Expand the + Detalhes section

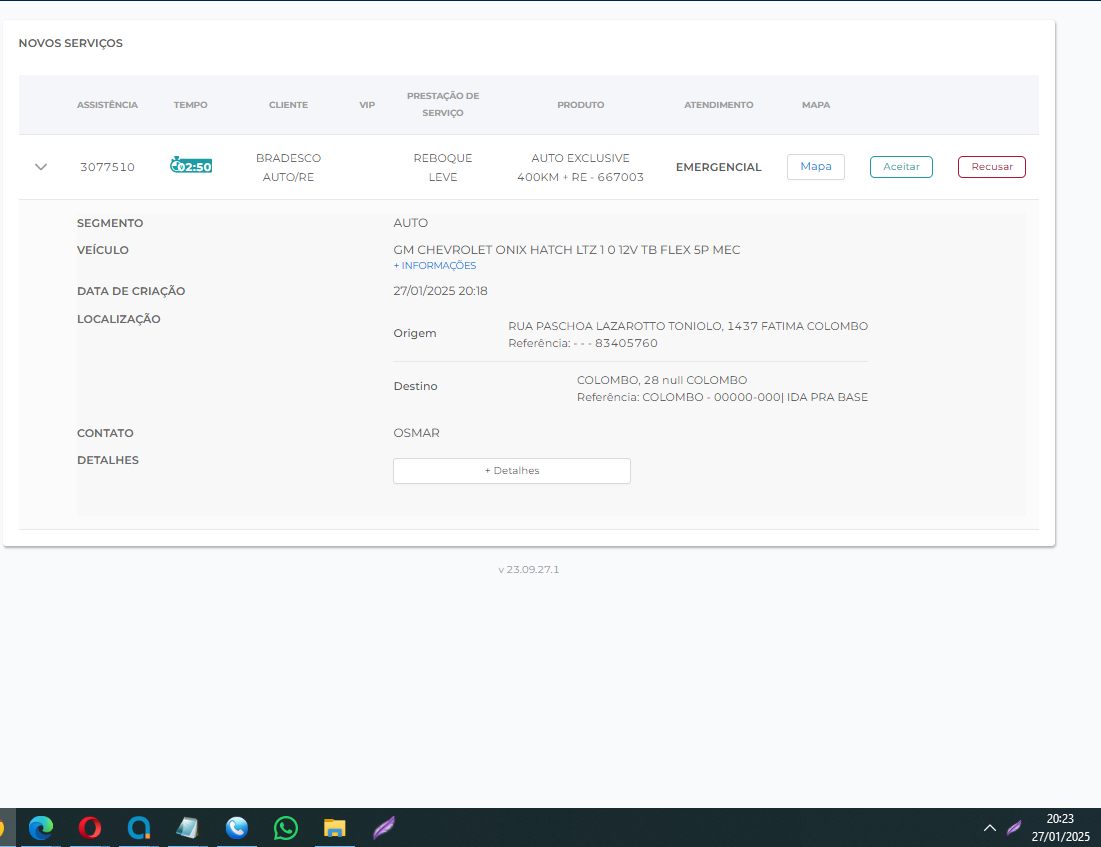511,471
